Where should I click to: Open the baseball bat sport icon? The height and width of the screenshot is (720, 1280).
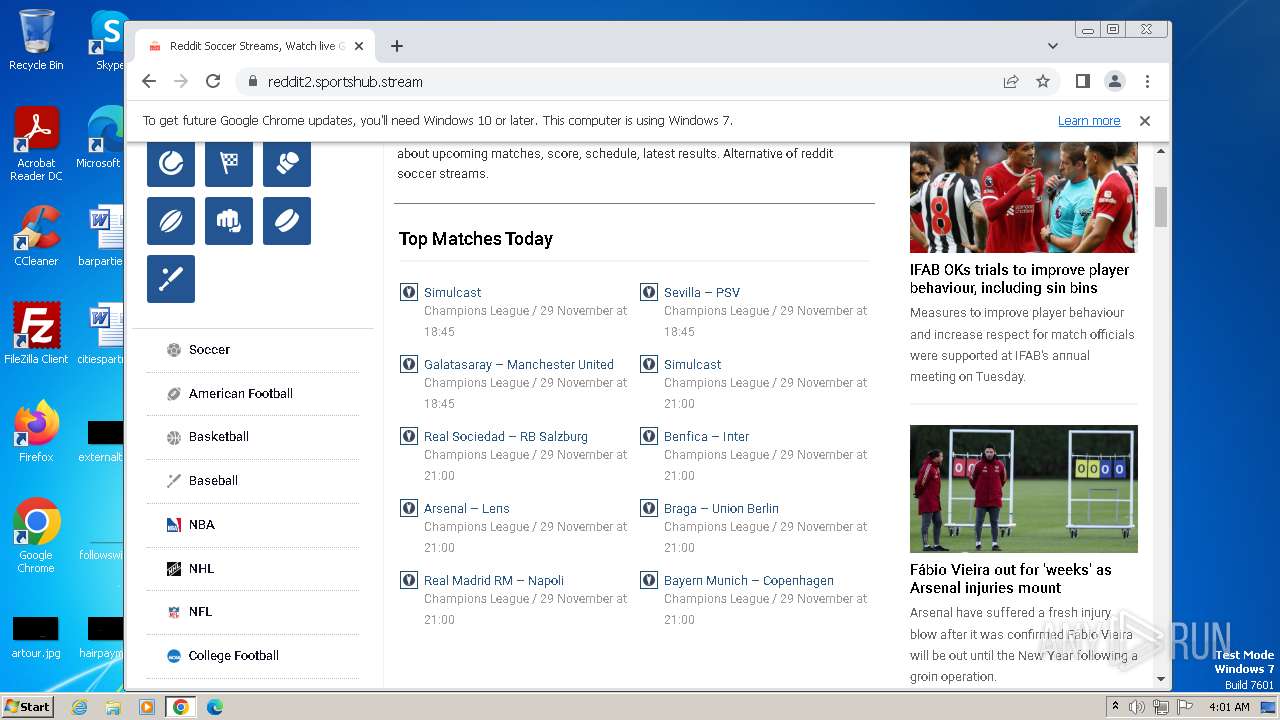click(x=171, y=279)
